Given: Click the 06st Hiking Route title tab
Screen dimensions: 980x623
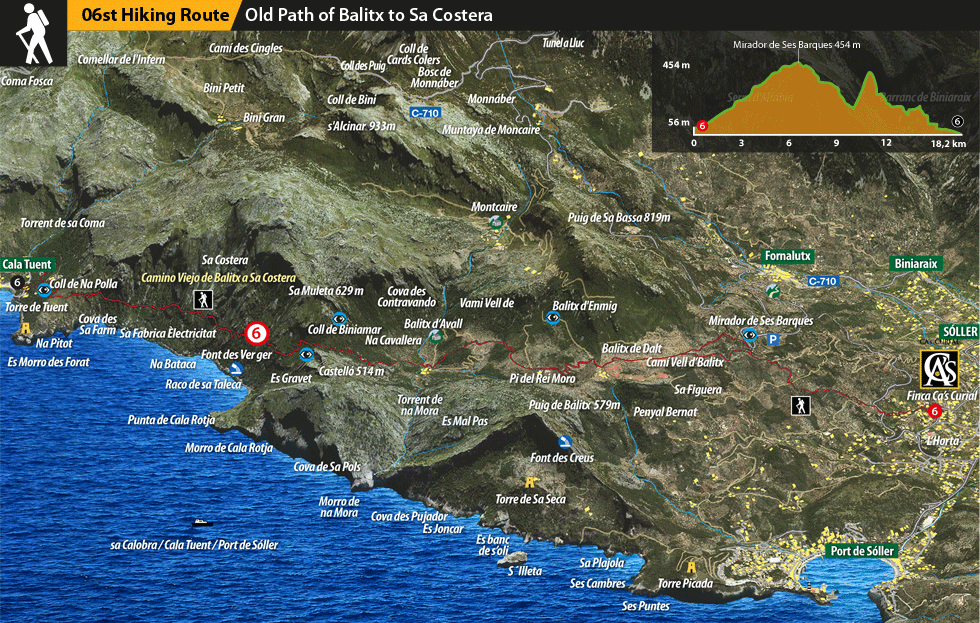Looking at the screenshot, I should click(x=150, y=16).
